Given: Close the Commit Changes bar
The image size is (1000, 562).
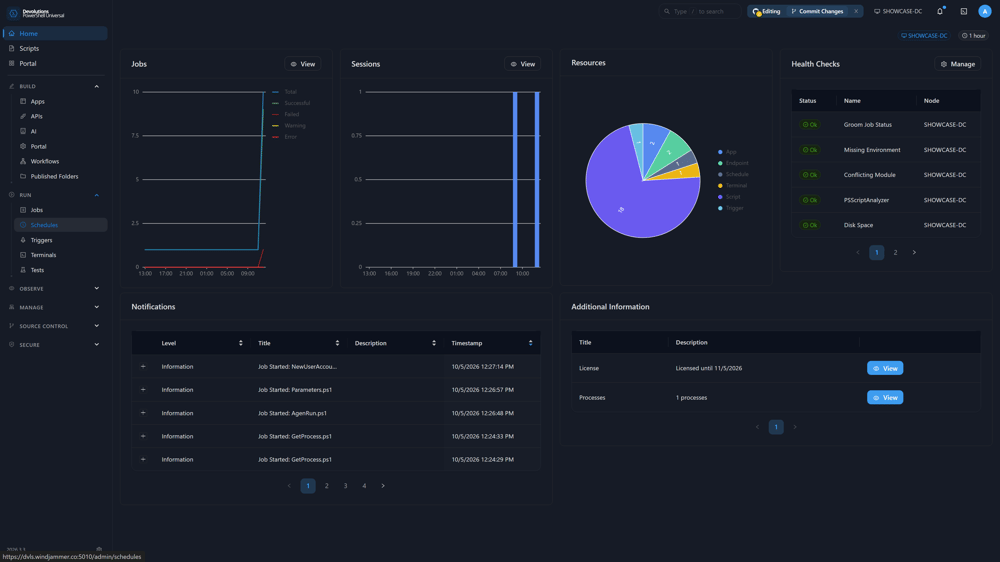Looking at the screenshot, I should [x=856, y=11].
